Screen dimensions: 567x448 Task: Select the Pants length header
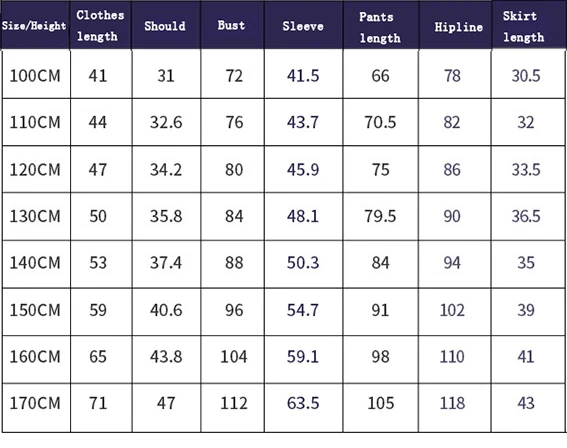point(381,26)
